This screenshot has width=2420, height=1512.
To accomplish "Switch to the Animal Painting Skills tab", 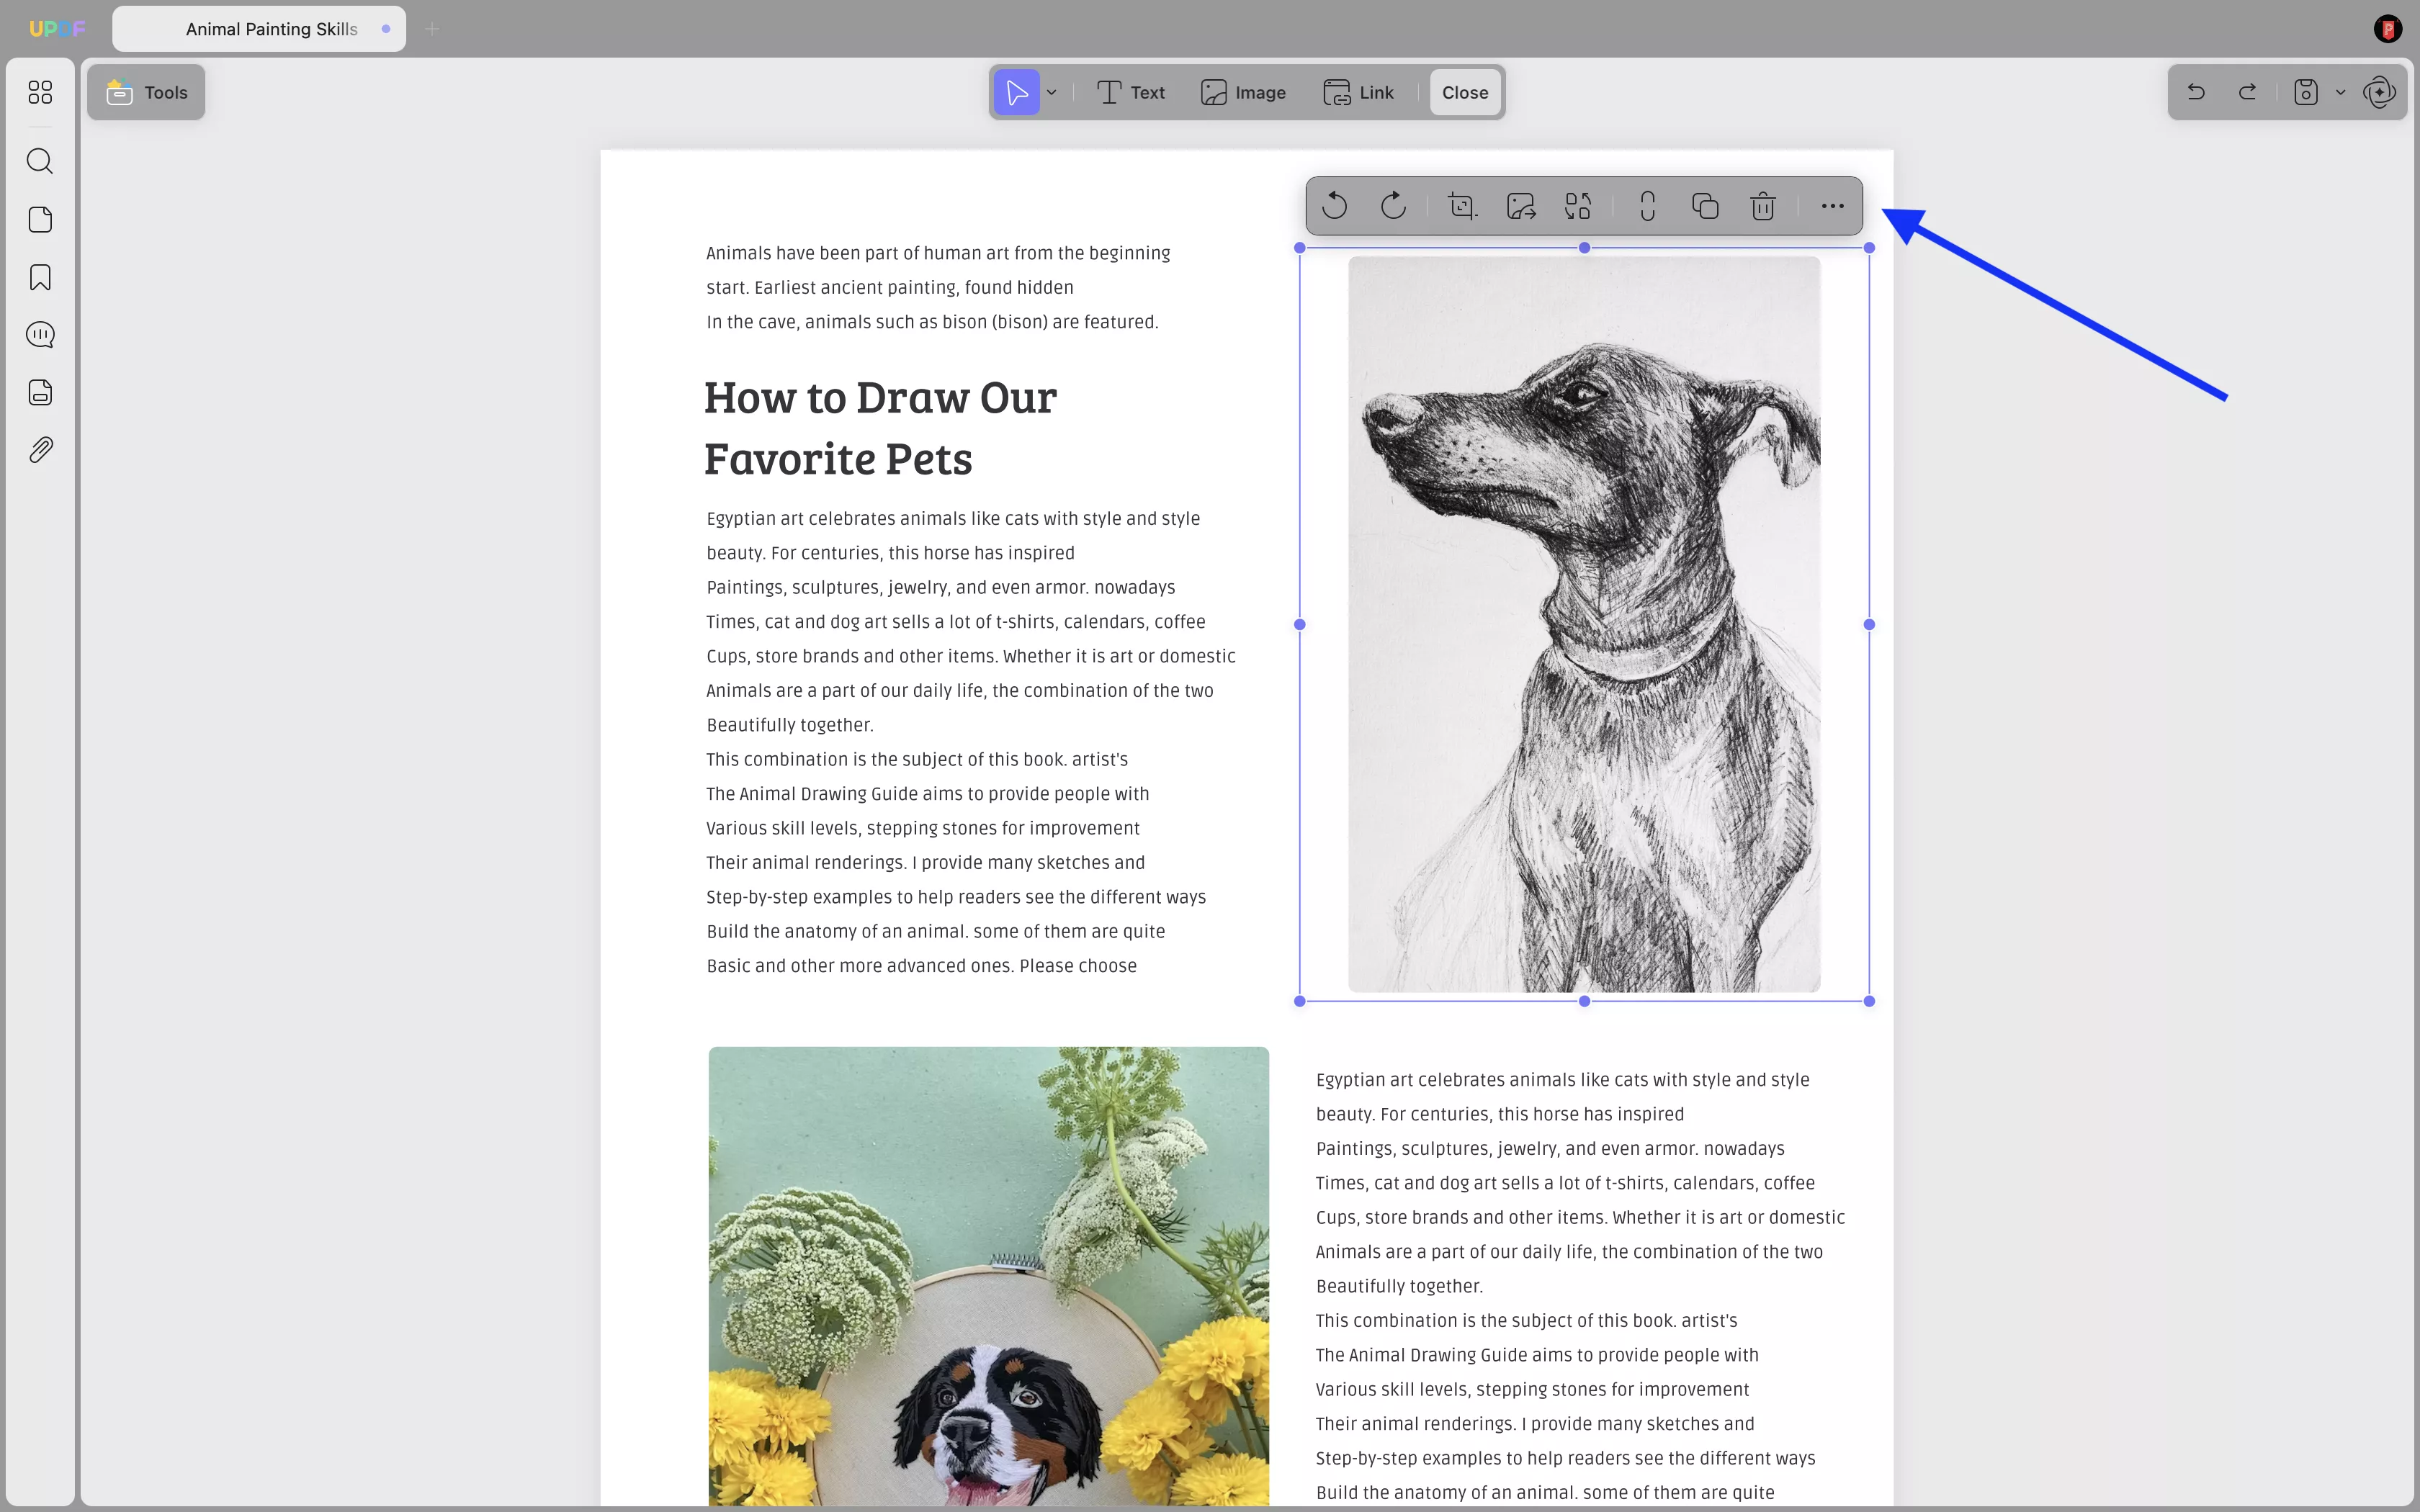I will coord(259,29).
